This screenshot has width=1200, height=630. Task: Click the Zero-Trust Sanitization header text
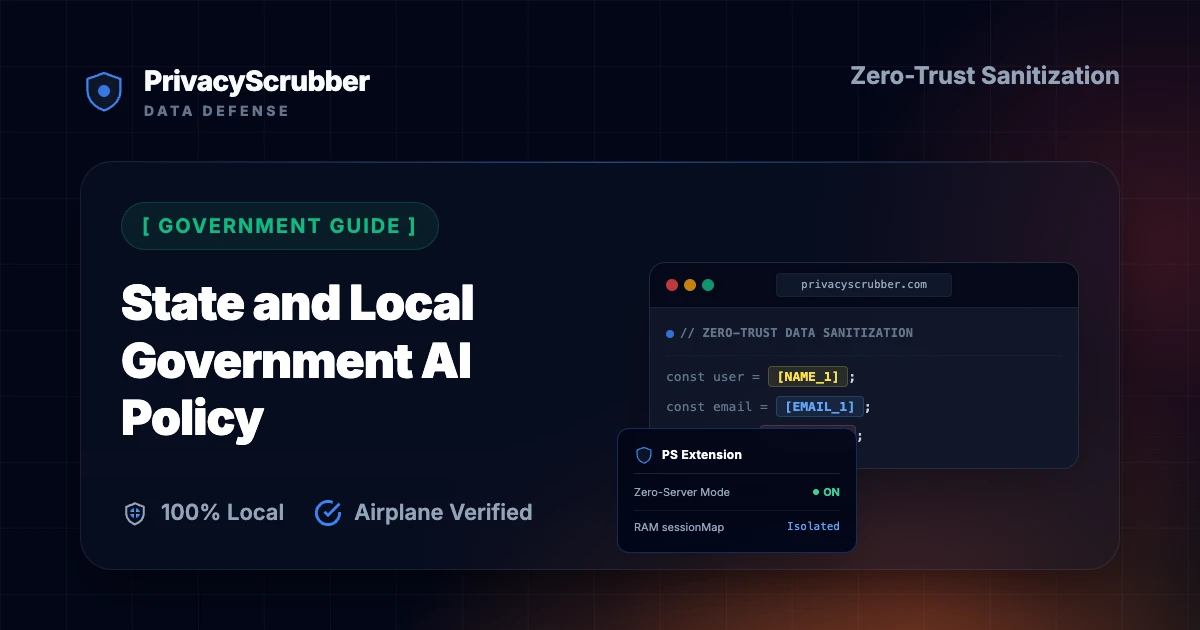pos(985,76)
